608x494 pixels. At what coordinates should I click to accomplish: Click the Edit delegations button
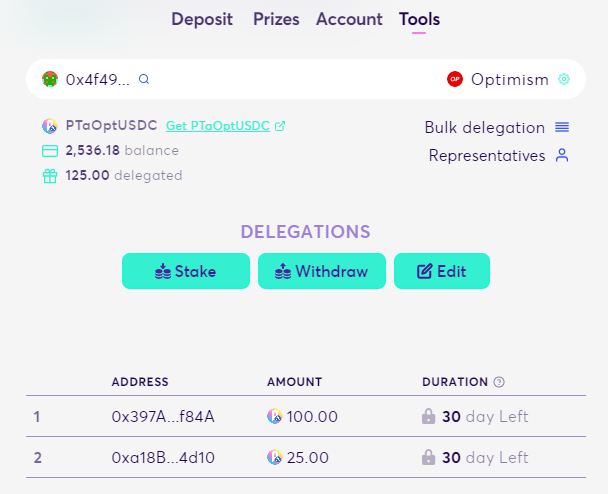[442, 271]
